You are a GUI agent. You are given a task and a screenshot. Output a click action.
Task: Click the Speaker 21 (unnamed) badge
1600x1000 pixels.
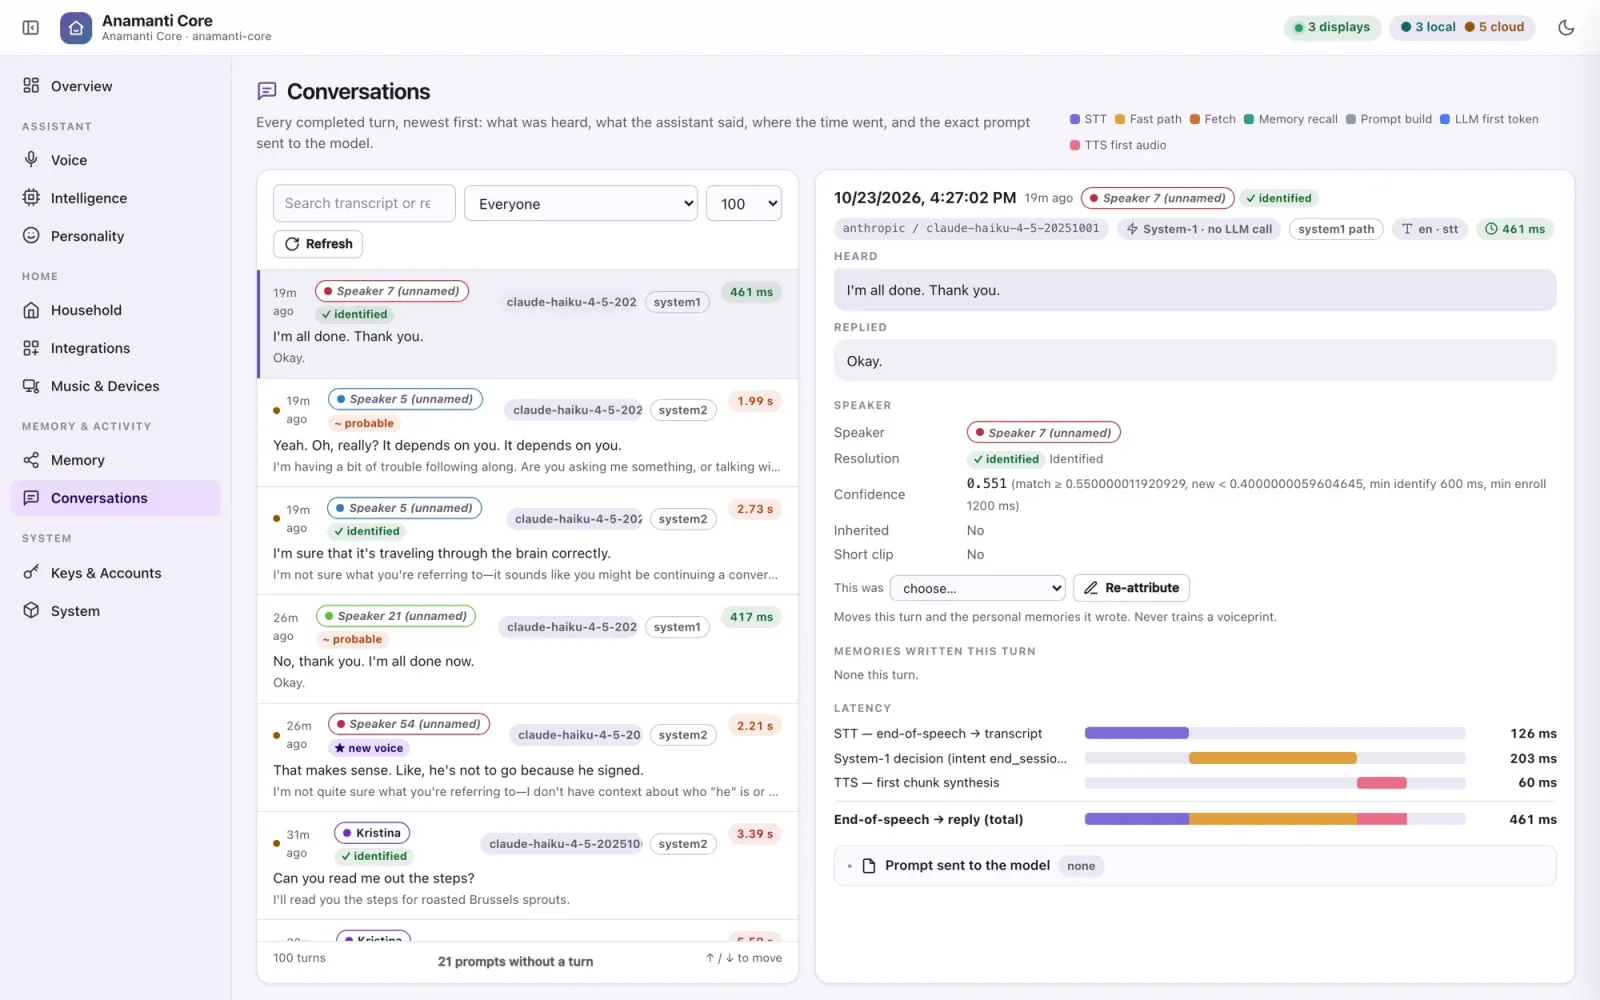(x=396, y=616)
